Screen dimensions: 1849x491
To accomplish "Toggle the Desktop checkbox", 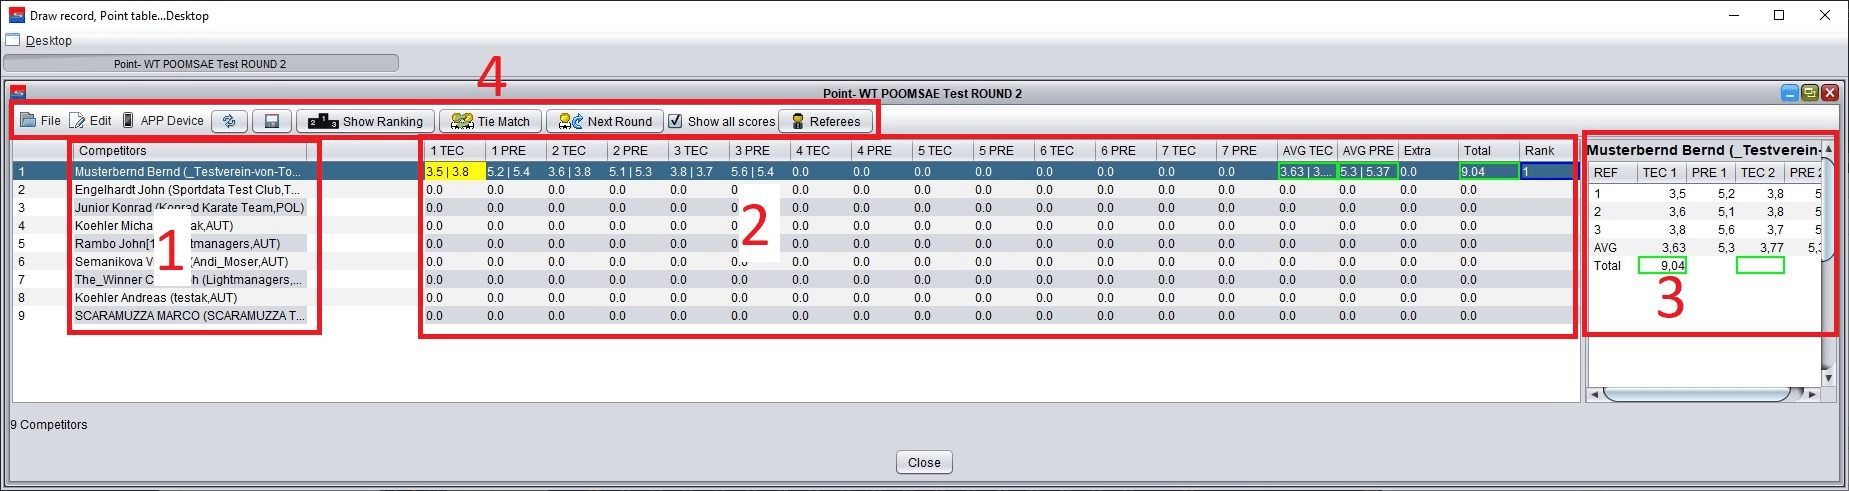I will click(x=13, y=40).
